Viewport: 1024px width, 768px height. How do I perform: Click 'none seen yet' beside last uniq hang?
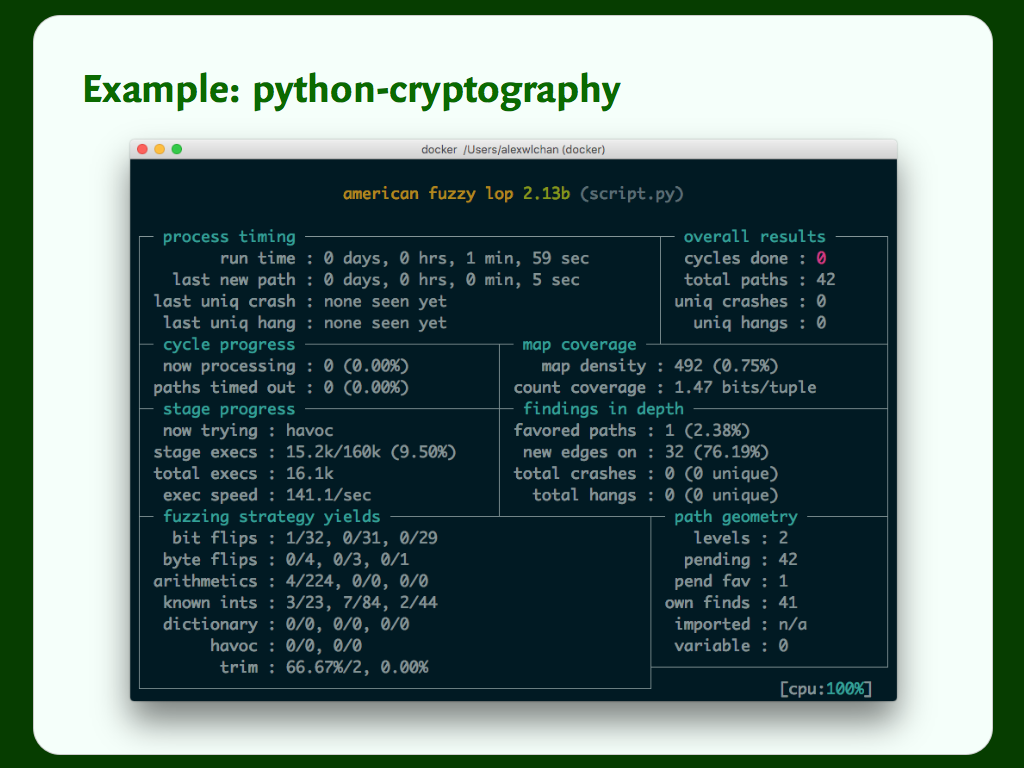pyautogui.click(x=385, y=323)
